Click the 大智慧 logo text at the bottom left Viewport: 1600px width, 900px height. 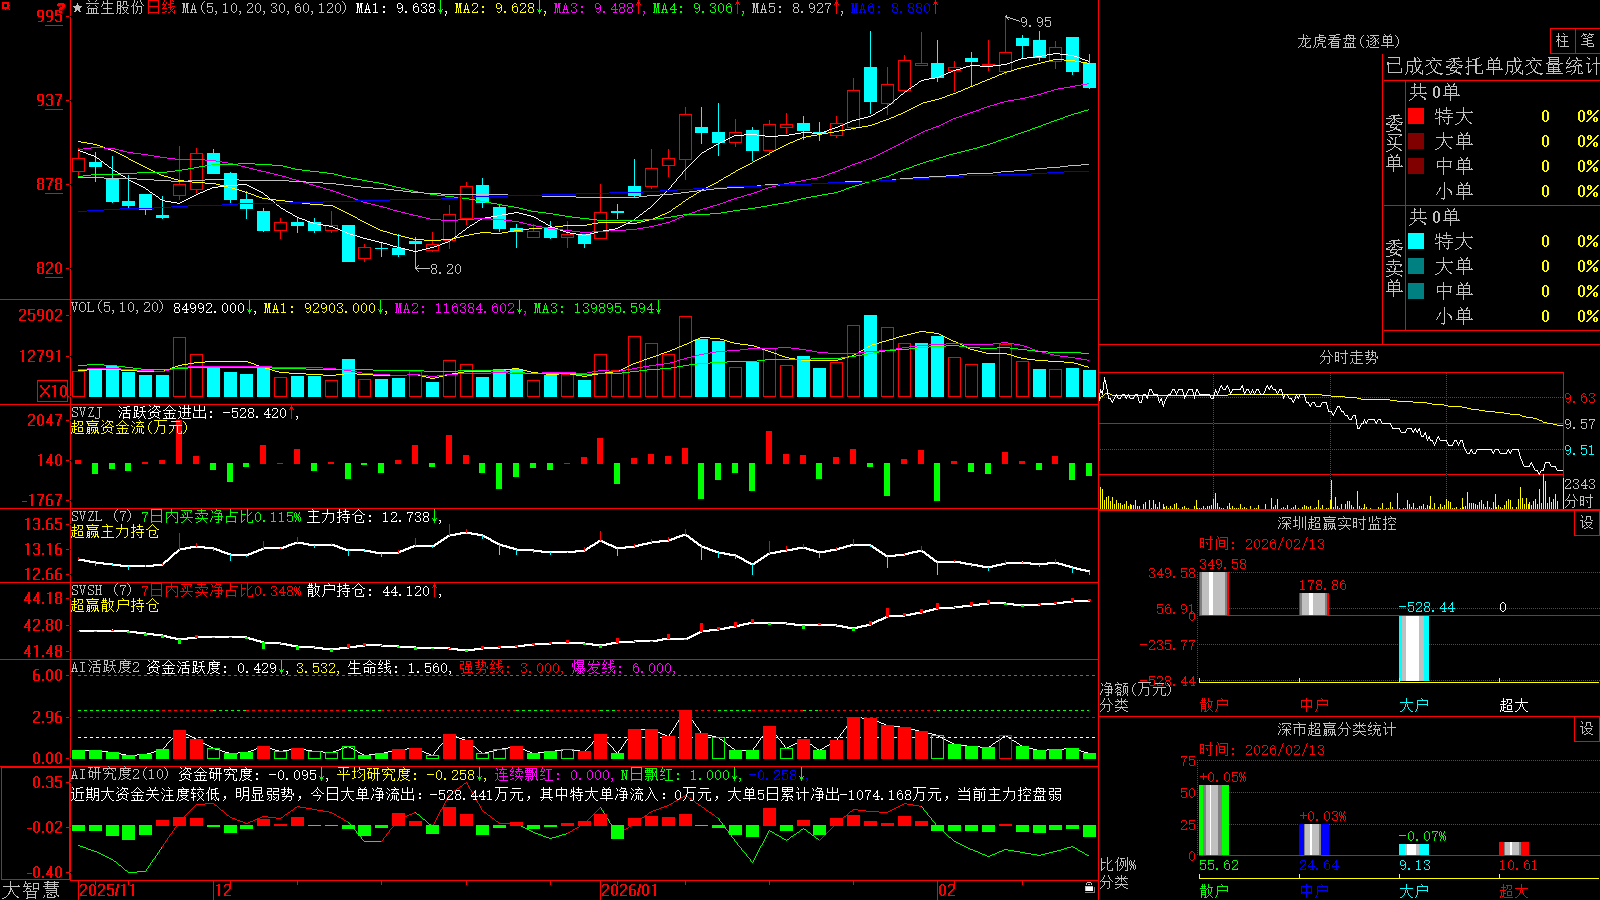pos(31,890)
